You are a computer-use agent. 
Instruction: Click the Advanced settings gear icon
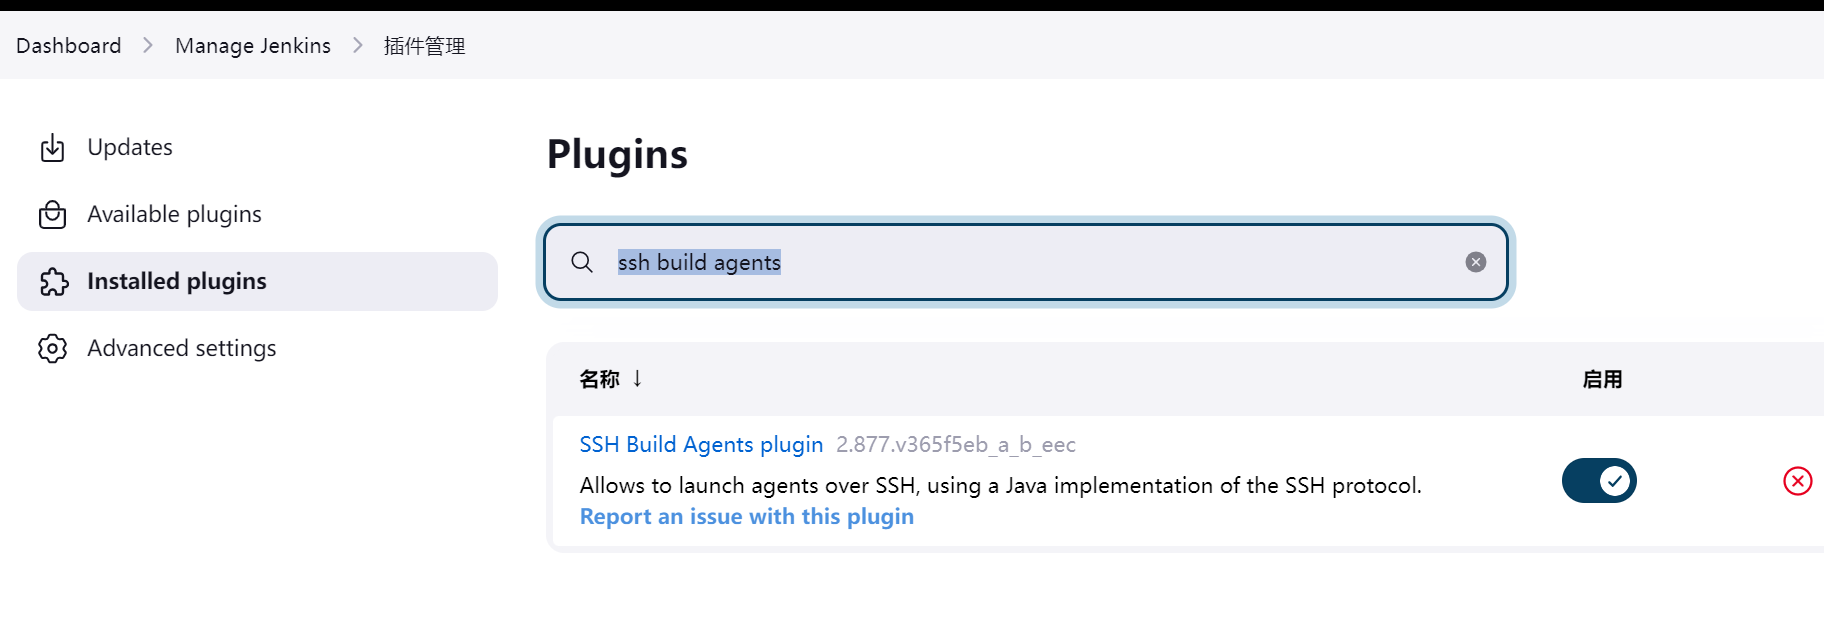click(52, 348)
